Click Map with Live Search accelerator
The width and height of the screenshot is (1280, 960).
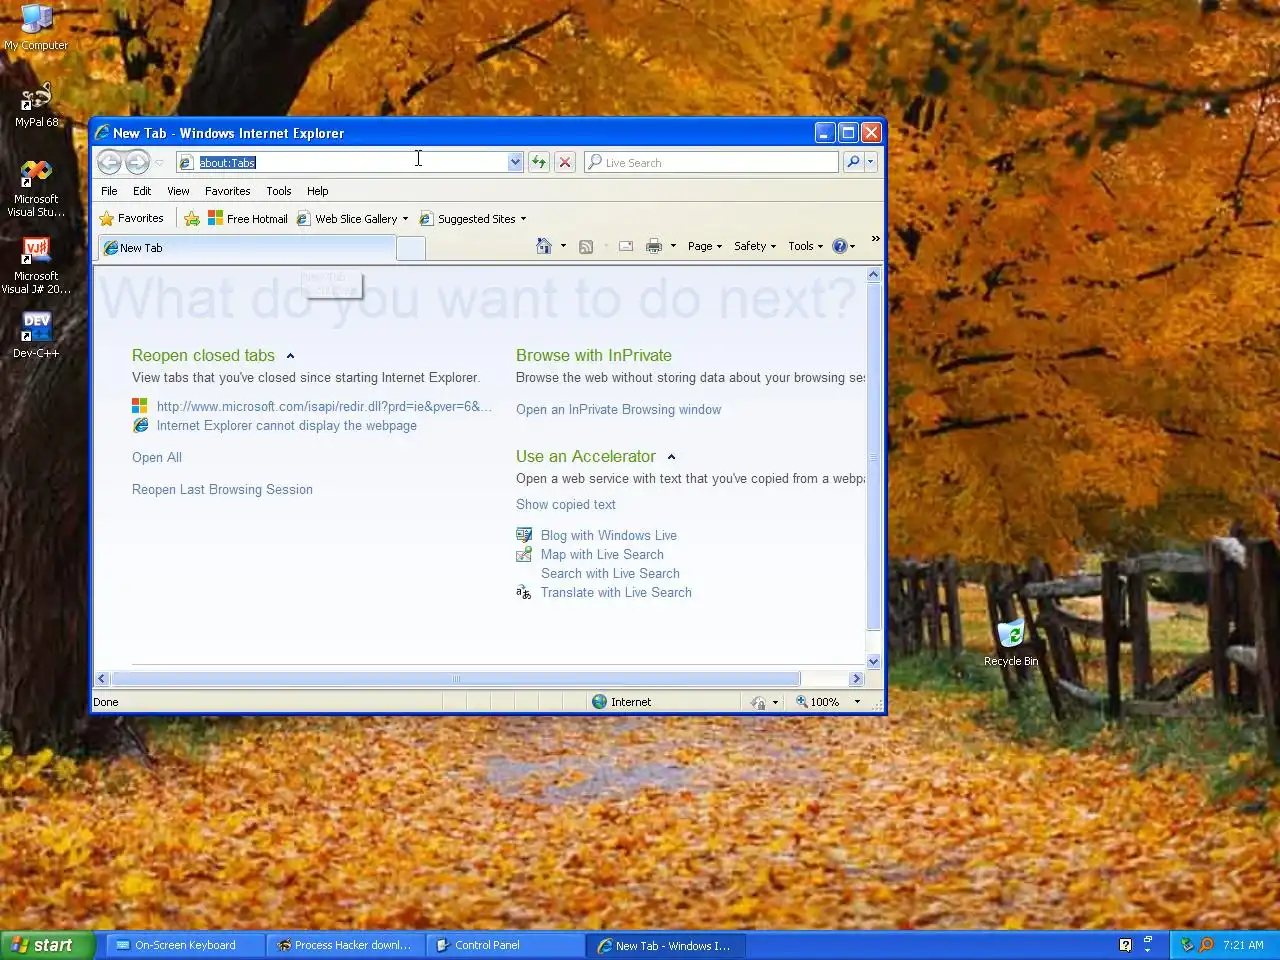point(602,554)
